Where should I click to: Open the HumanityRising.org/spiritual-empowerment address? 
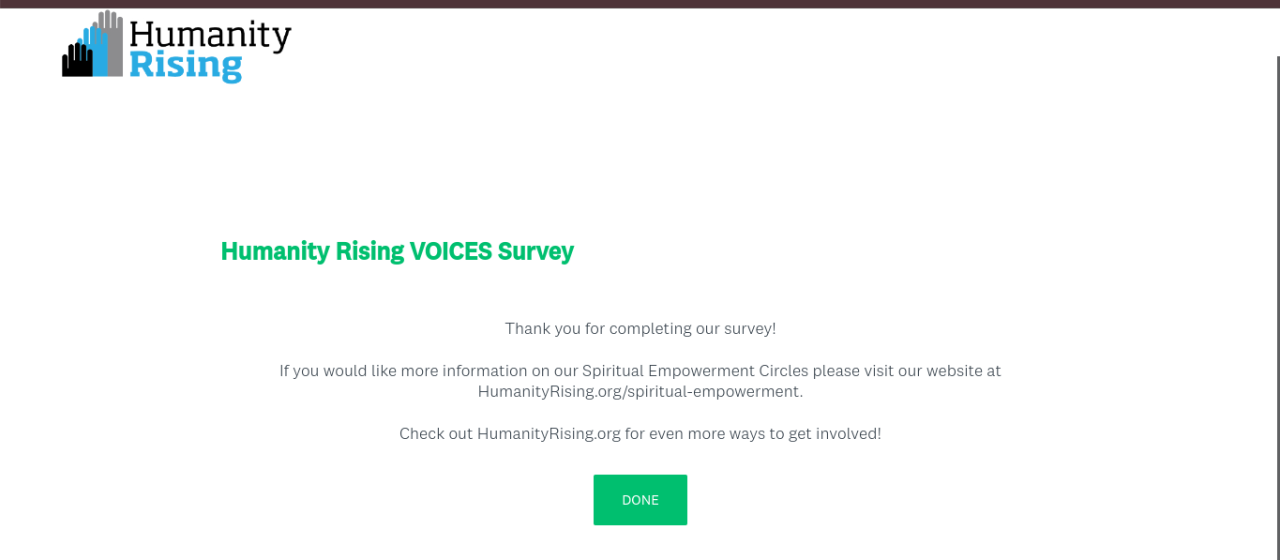tap(640, 391)
